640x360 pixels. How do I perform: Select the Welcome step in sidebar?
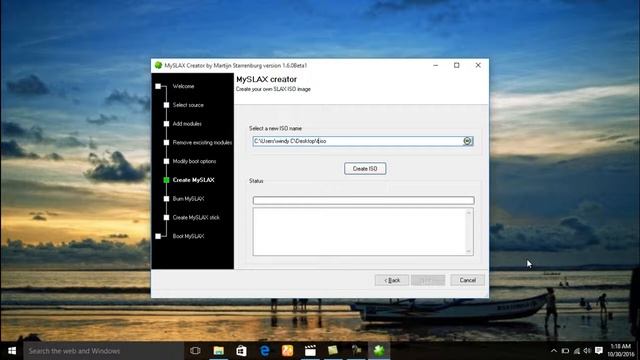(x=183, y=87)
